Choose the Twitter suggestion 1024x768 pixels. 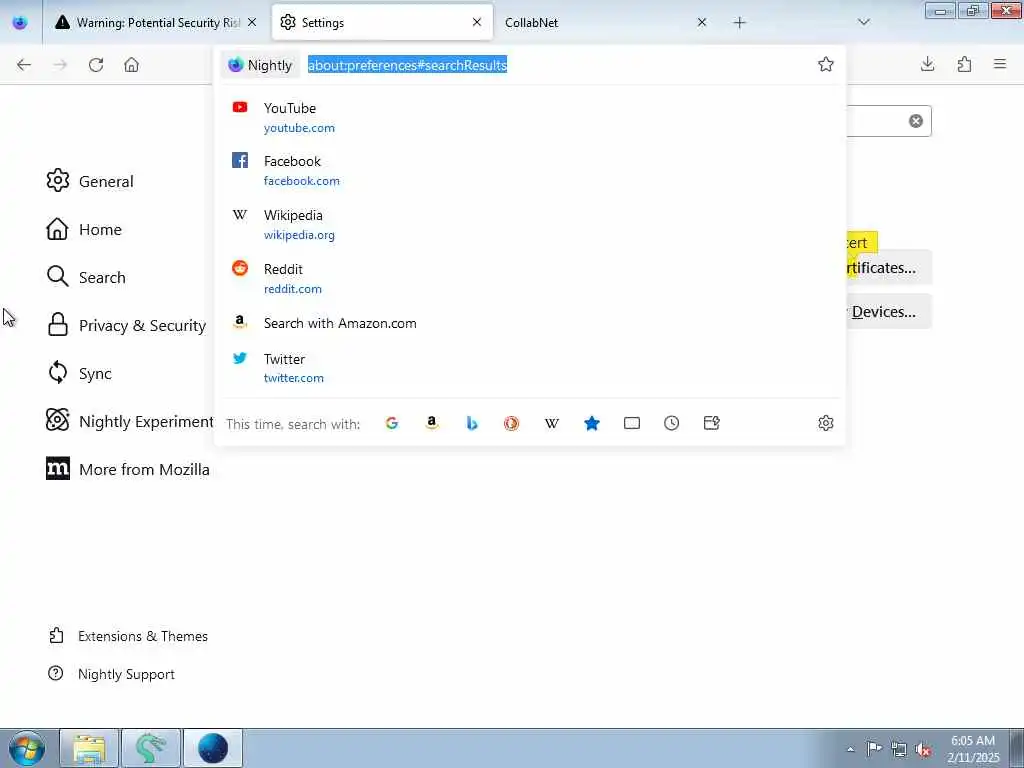click(x=530, y=368)
